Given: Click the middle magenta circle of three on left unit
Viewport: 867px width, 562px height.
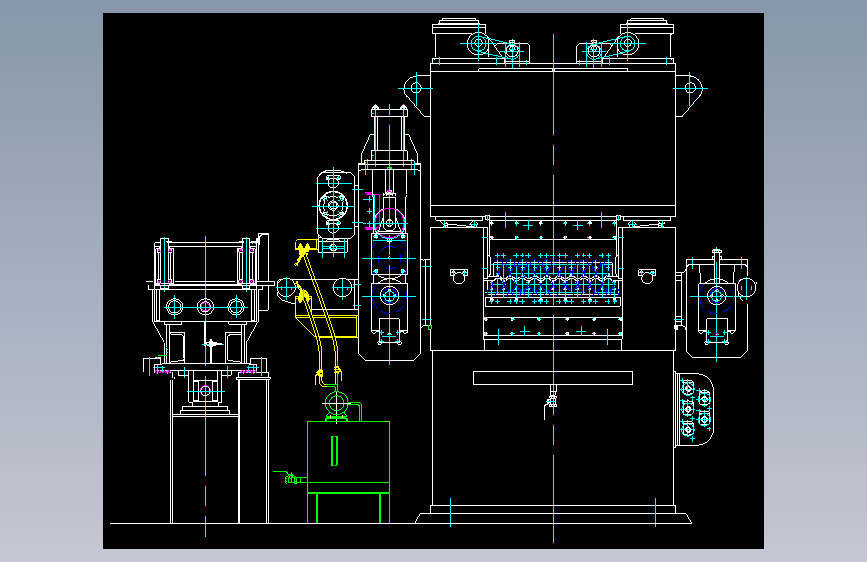Looking at the screenshot, I should (205, 306).
